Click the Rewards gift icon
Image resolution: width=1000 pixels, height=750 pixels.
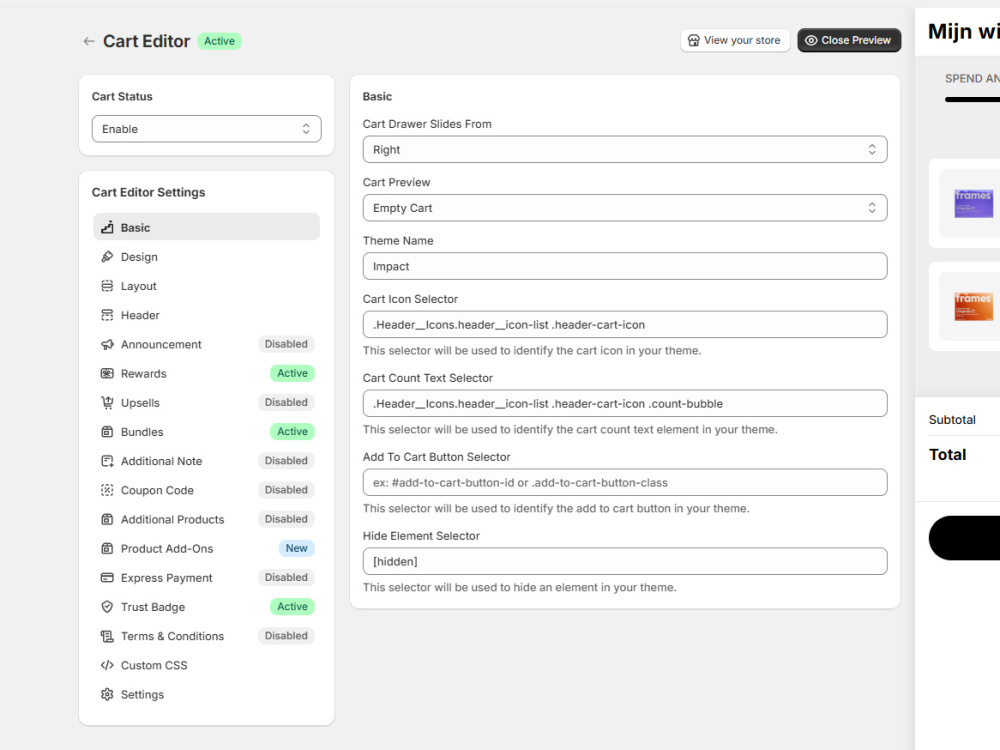[x=107, y=374]
